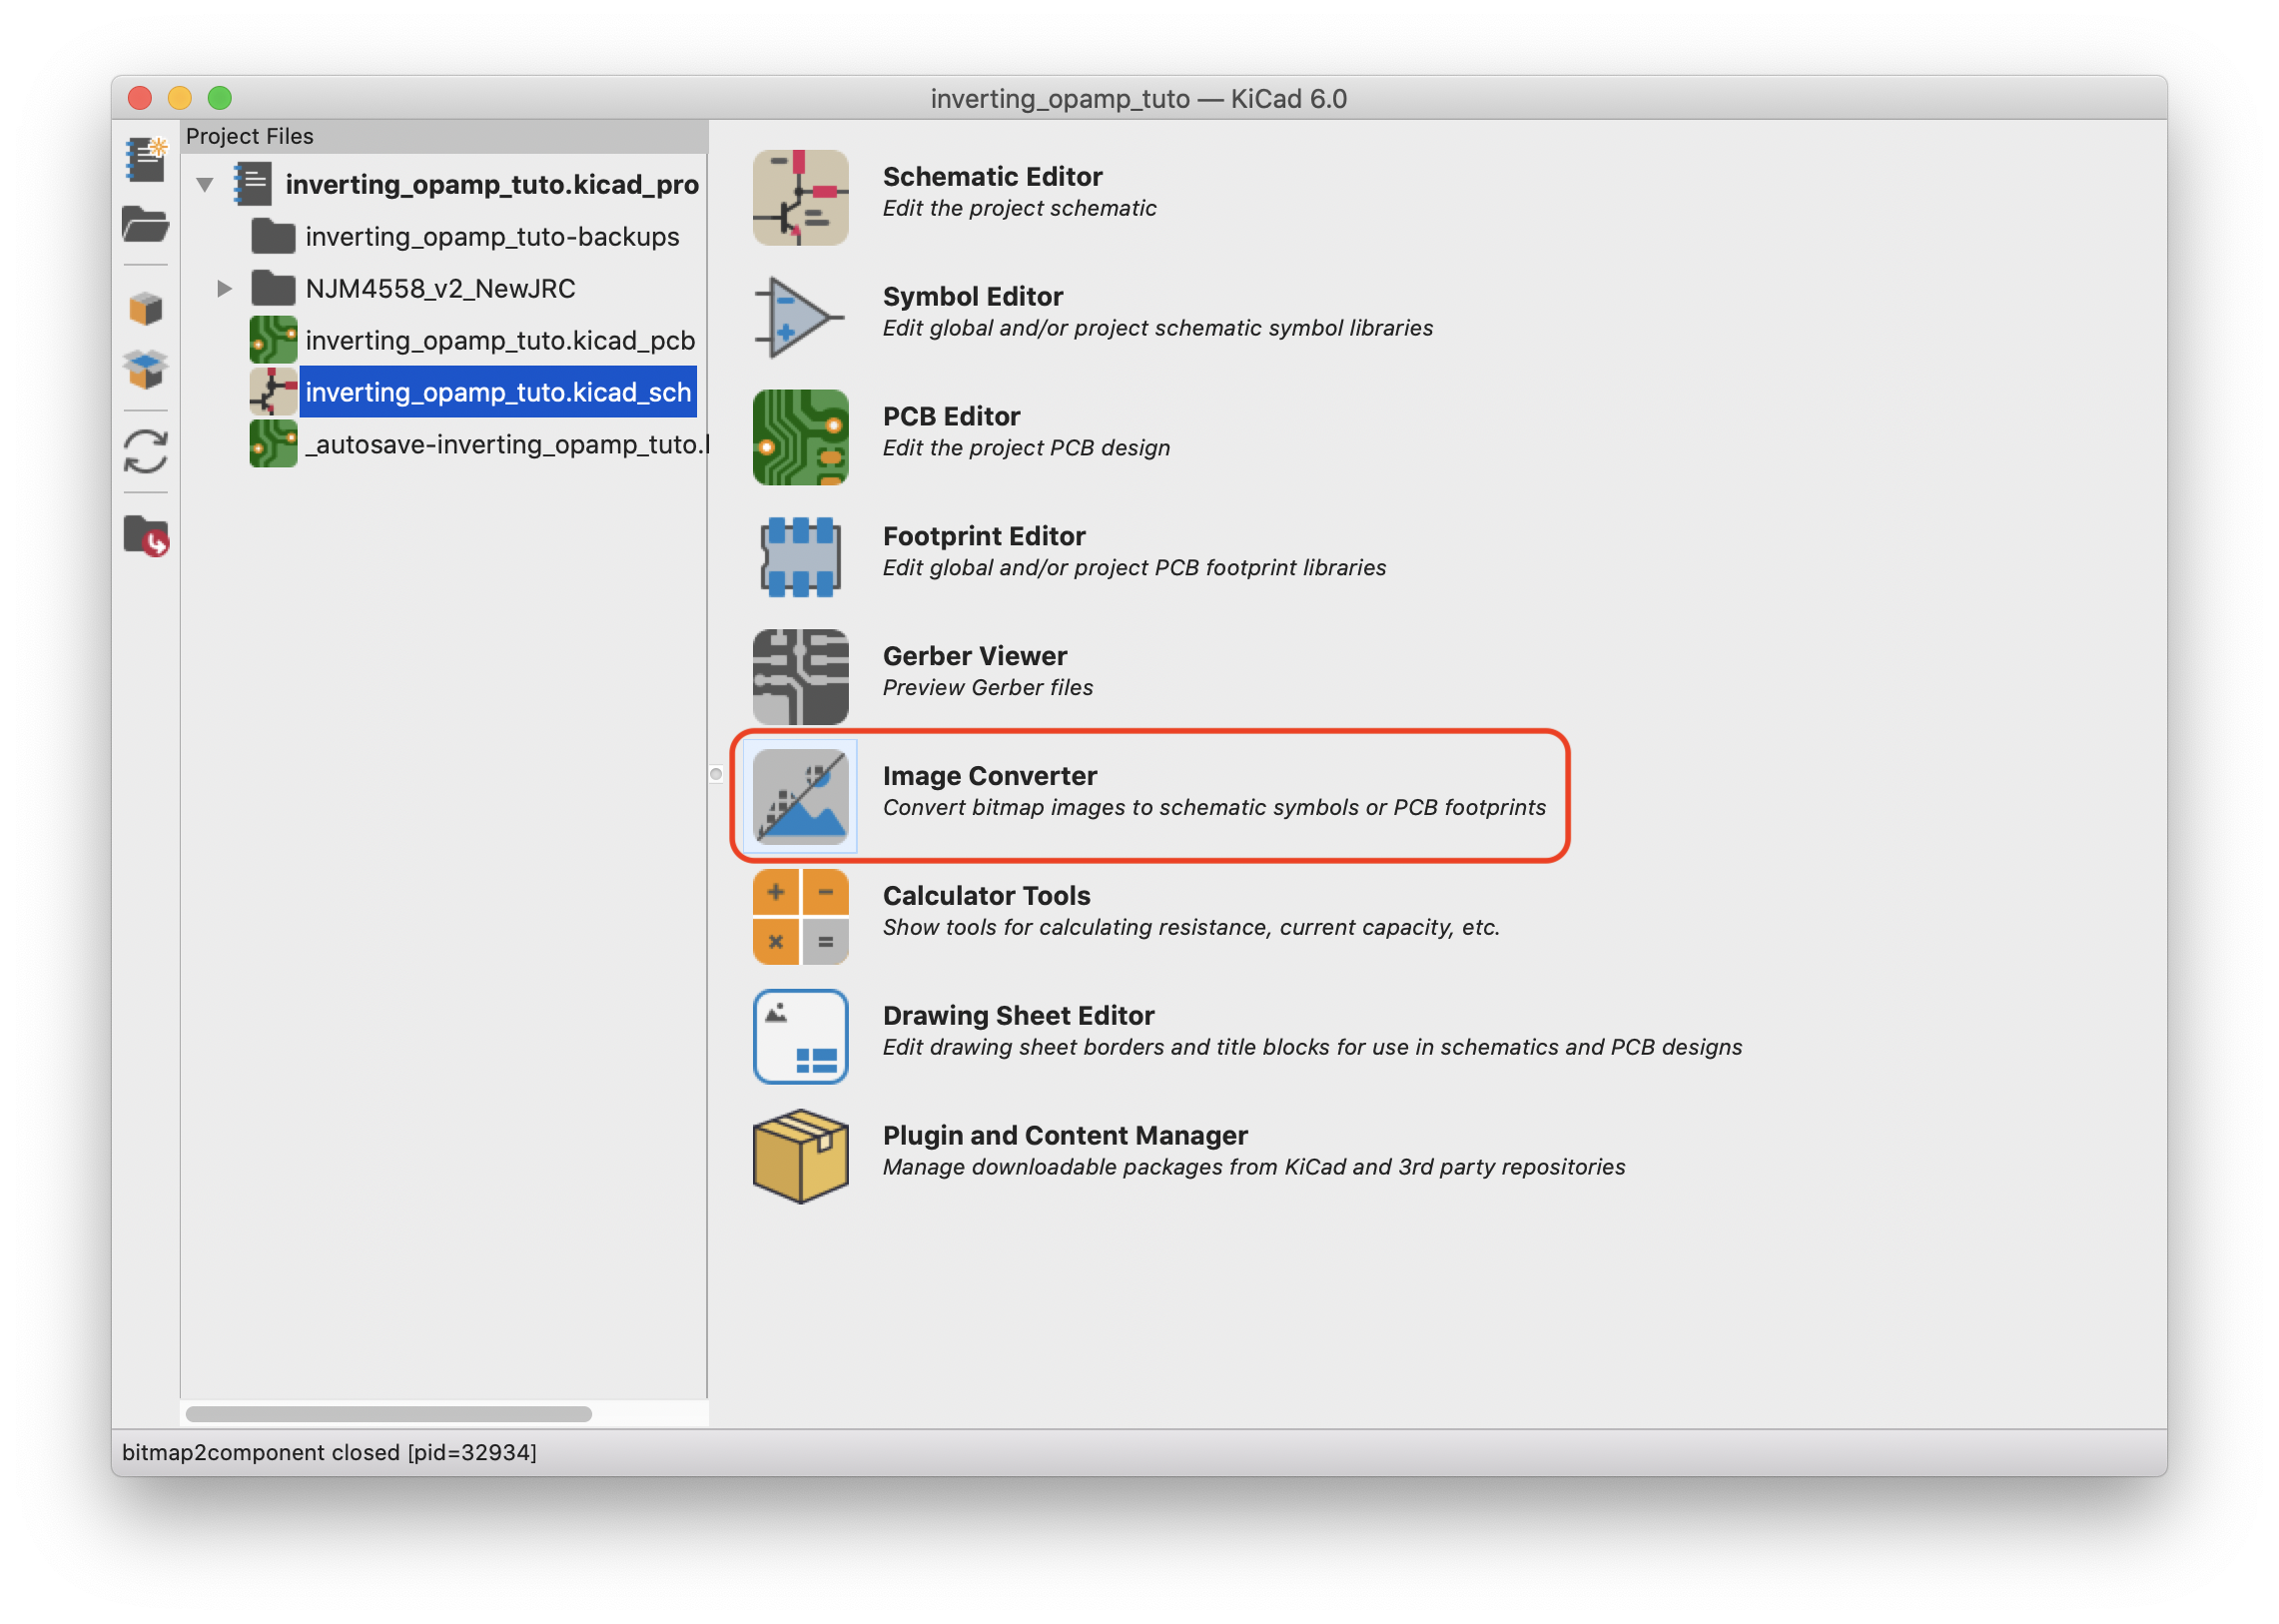Click the Open Project folder icon
Viewport: 2279px width, 1624px height.
[x=146, y=224]
